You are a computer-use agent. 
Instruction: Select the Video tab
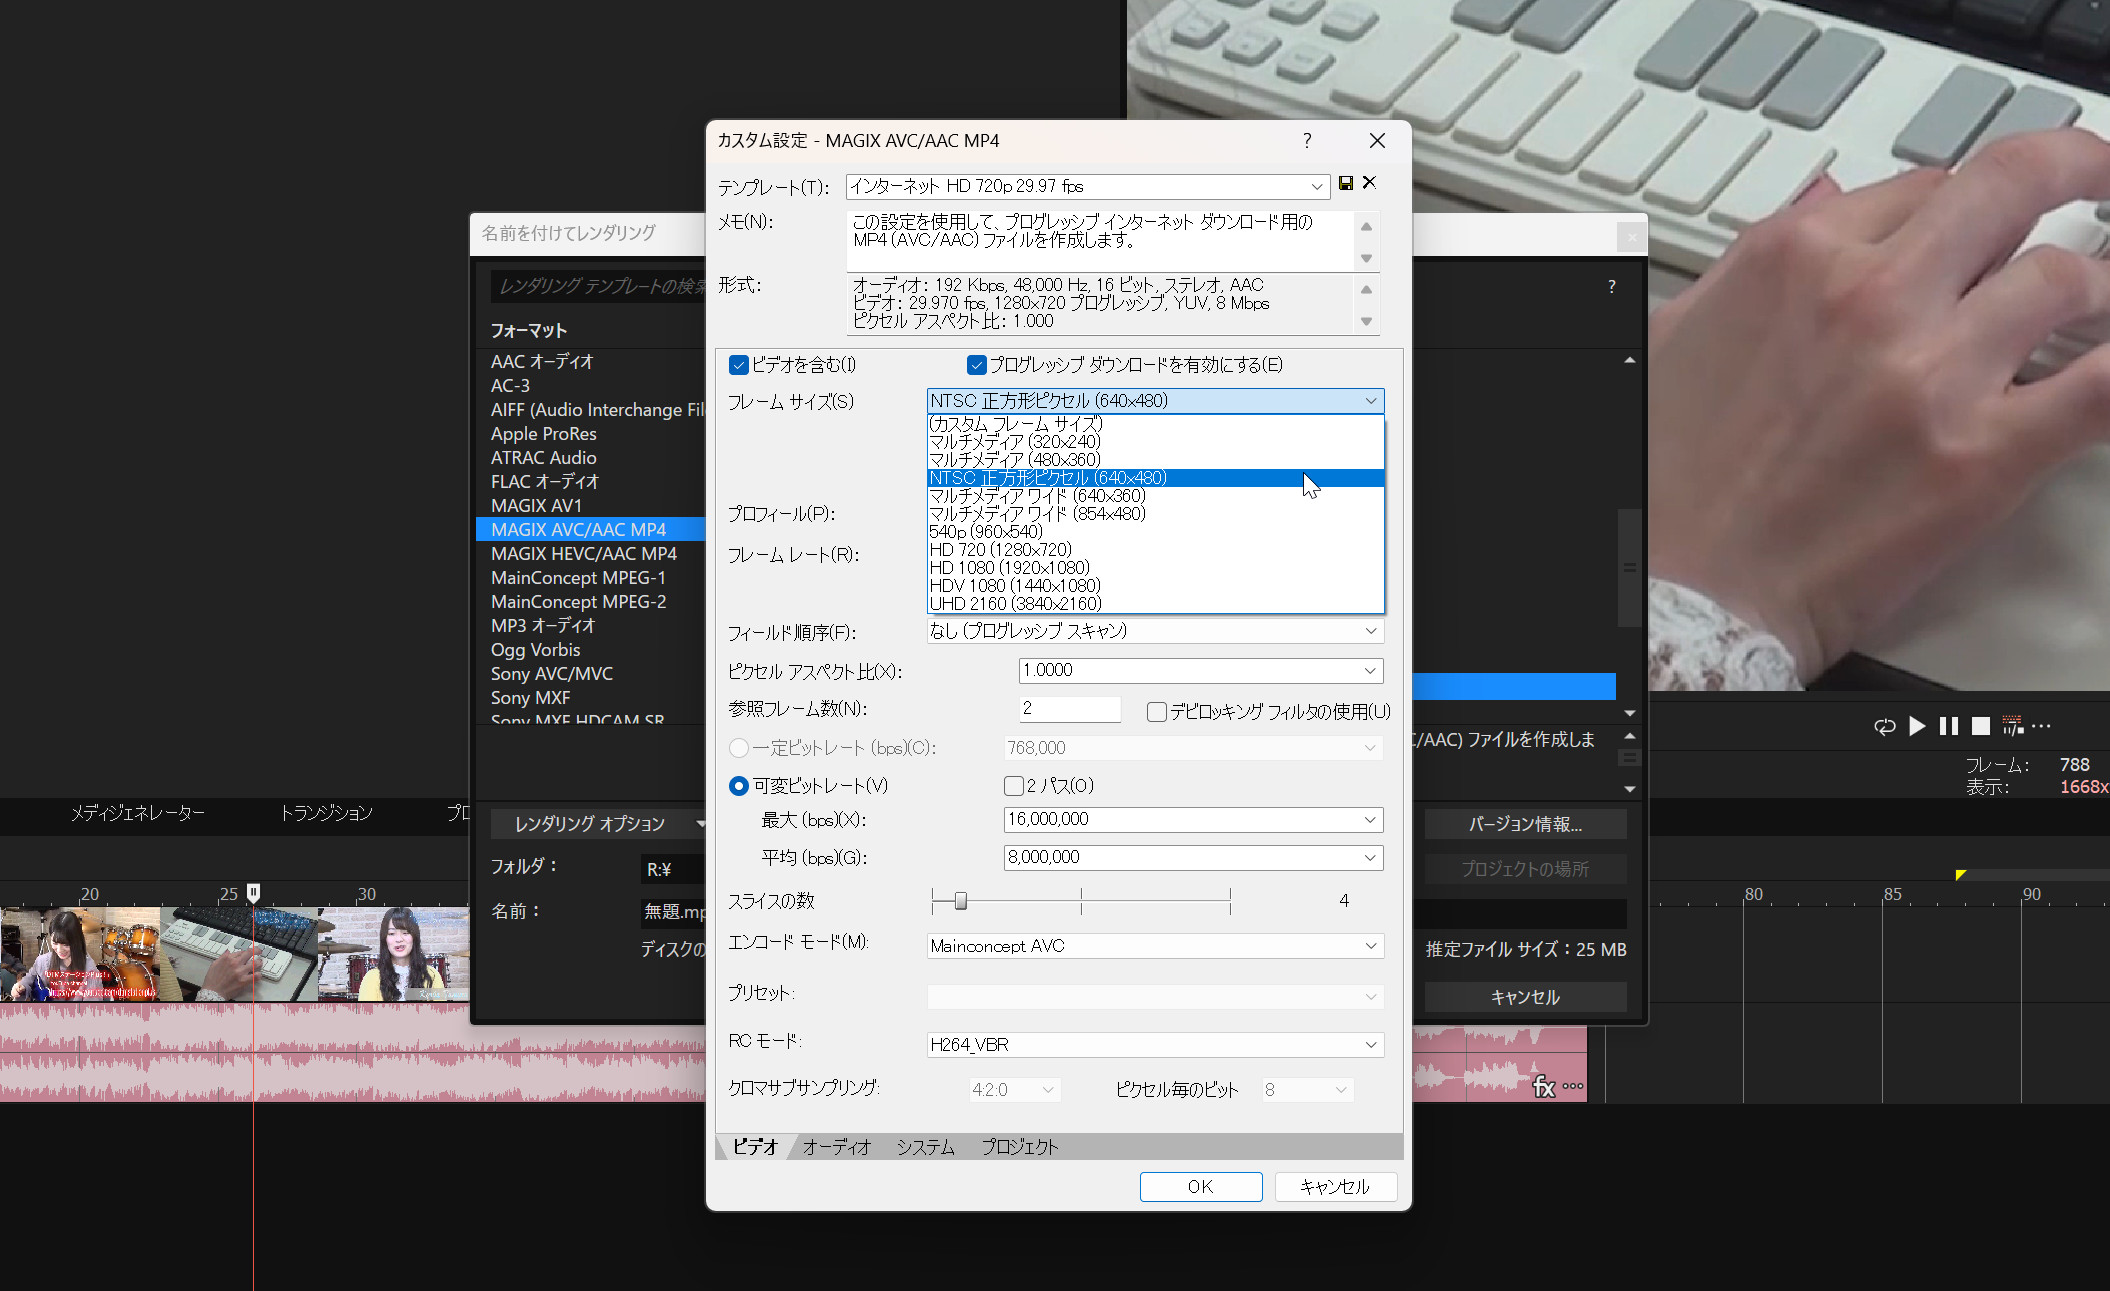(x=755, y=1148)
